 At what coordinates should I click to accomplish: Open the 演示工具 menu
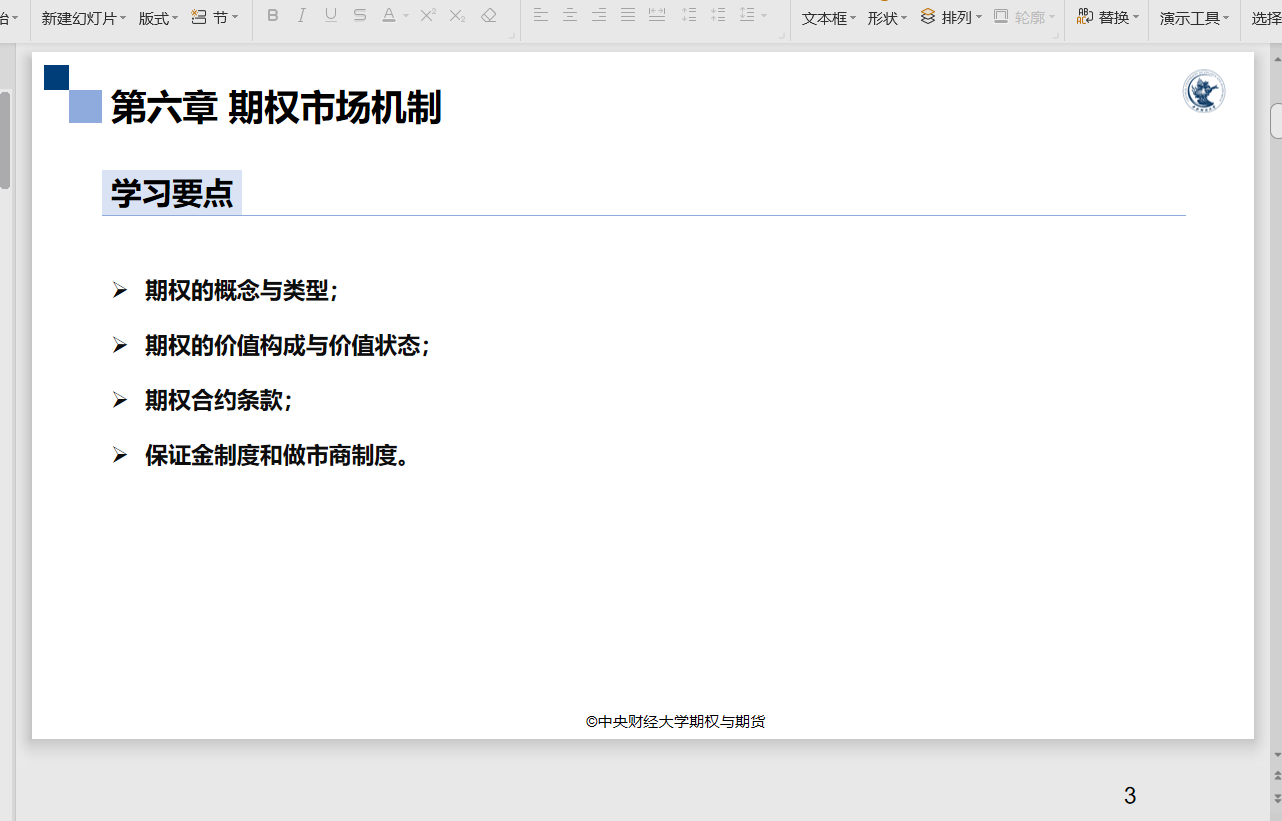pyautogui.click(x=1194, y=18)
